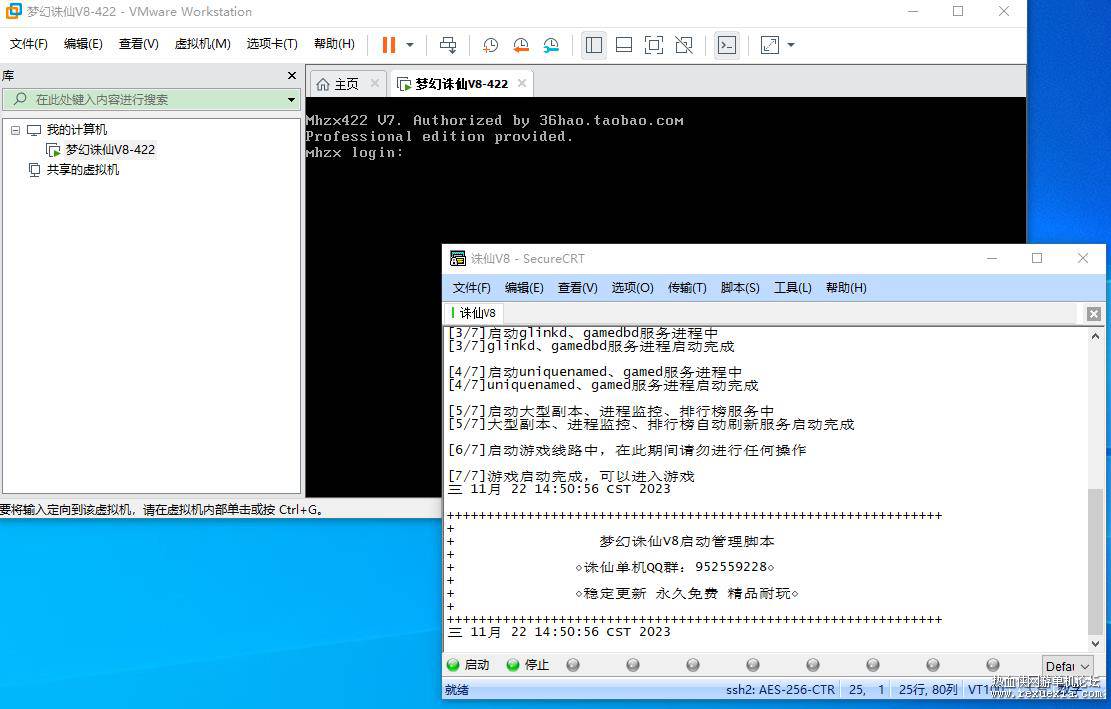Enter full screen mode icon in VMware
Screen dimensions: 1111x709
pos(654,45)
